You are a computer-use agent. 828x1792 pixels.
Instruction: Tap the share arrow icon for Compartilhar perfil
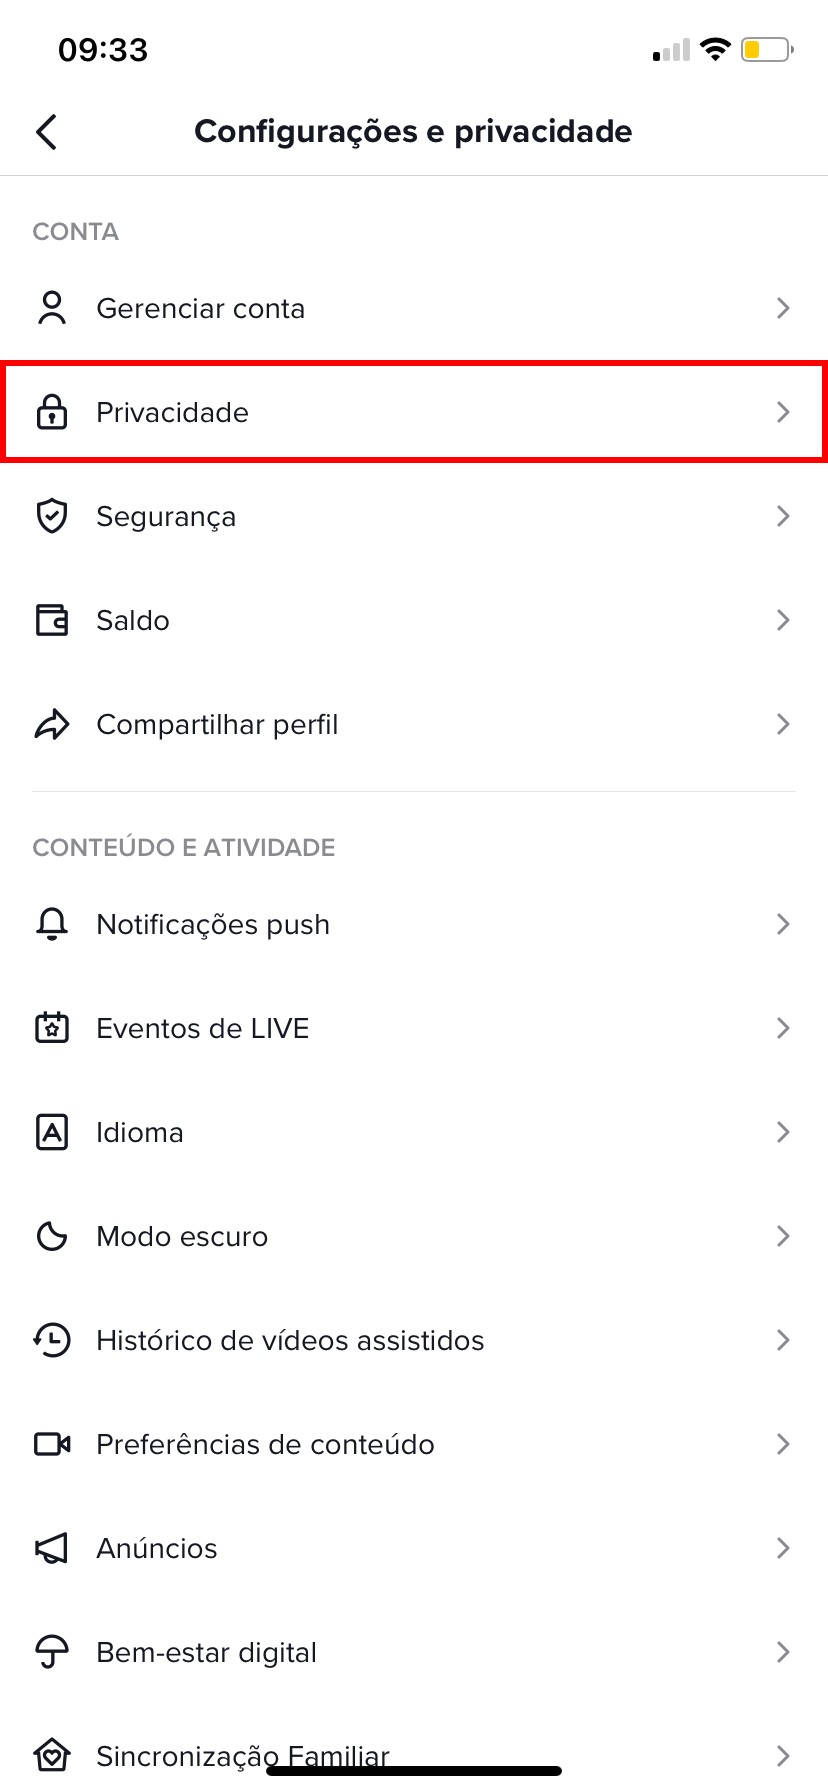[x=52, y=724]
